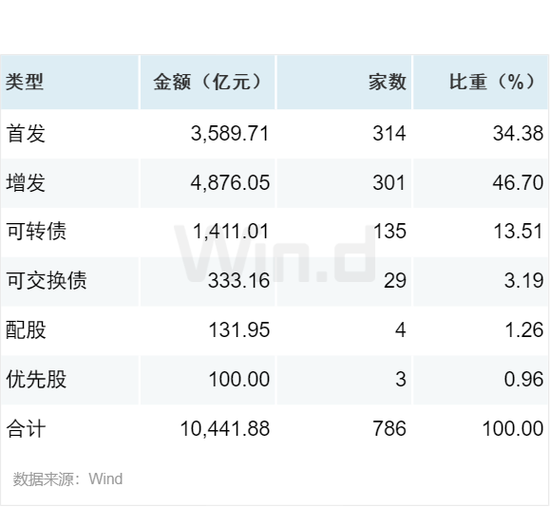Click the 家数 column header
Image resolution: width=550 pixels, height=507 pixels.
387,82
